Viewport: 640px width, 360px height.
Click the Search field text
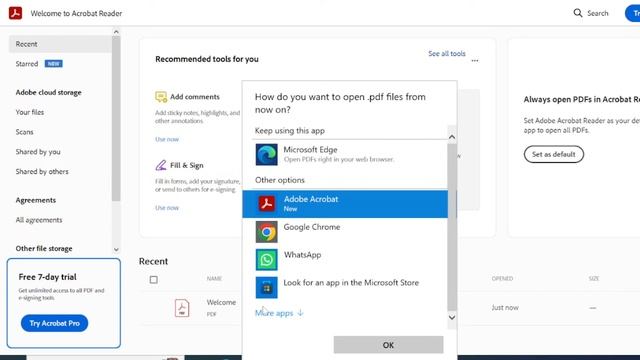point(598,13)
